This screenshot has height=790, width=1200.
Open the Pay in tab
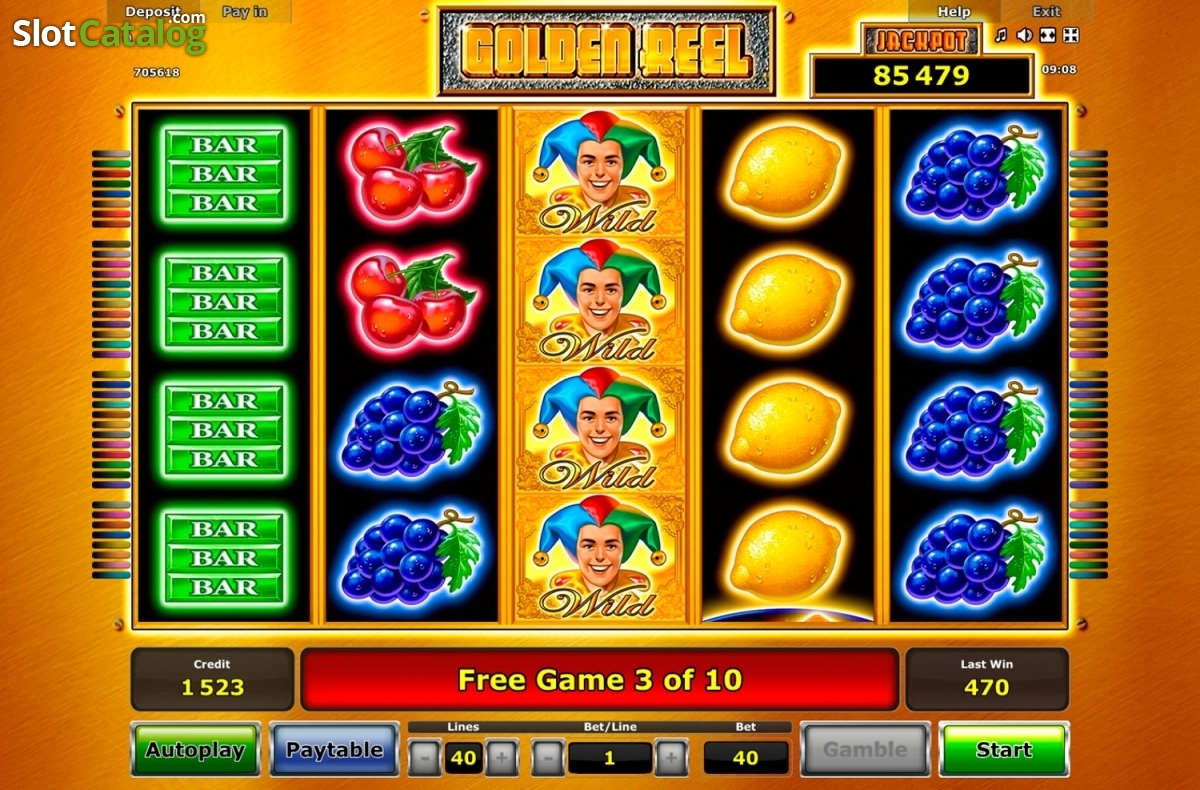tap(245, 12)
